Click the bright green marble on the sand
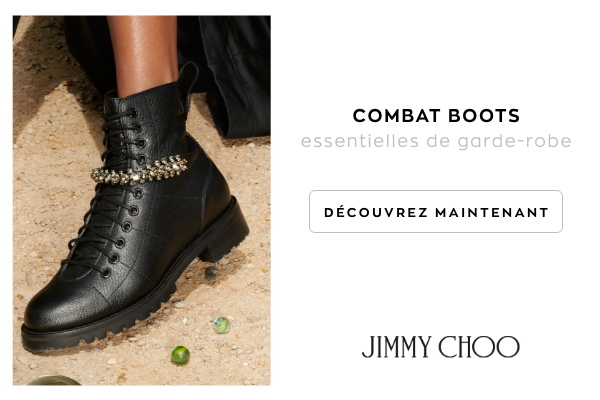Viewport: 600px width, 400px height. point(180,355)
